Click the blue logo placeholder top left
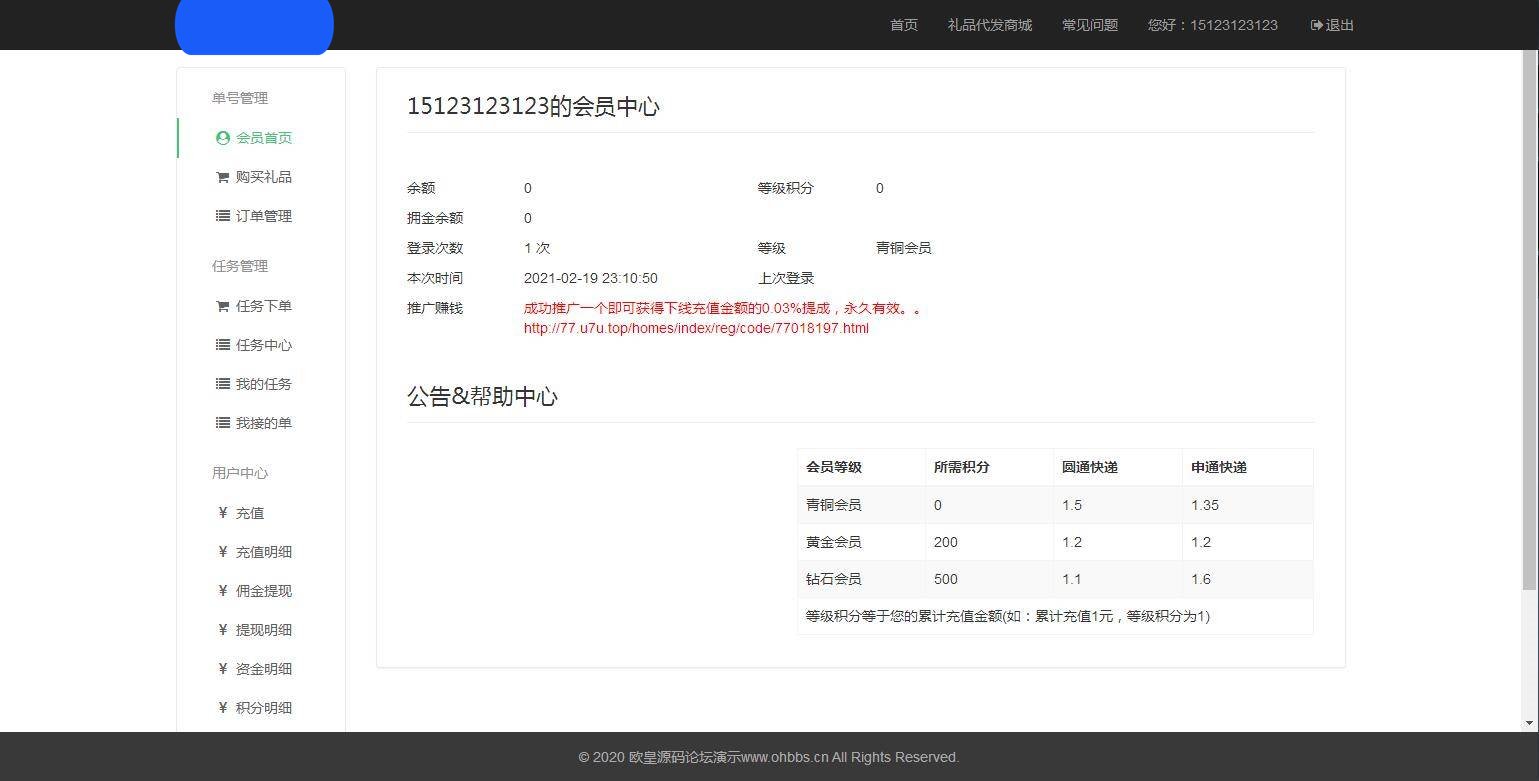Viewport: 1539px width, 781px height. (x=254, y=27)
